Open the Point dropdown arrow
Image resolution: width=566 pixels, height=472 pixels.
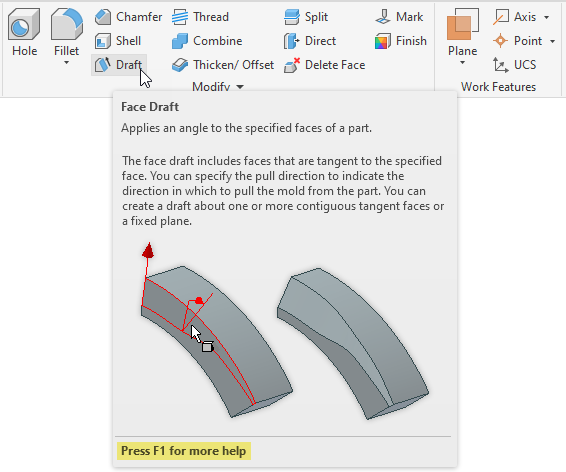coord(553,41)
